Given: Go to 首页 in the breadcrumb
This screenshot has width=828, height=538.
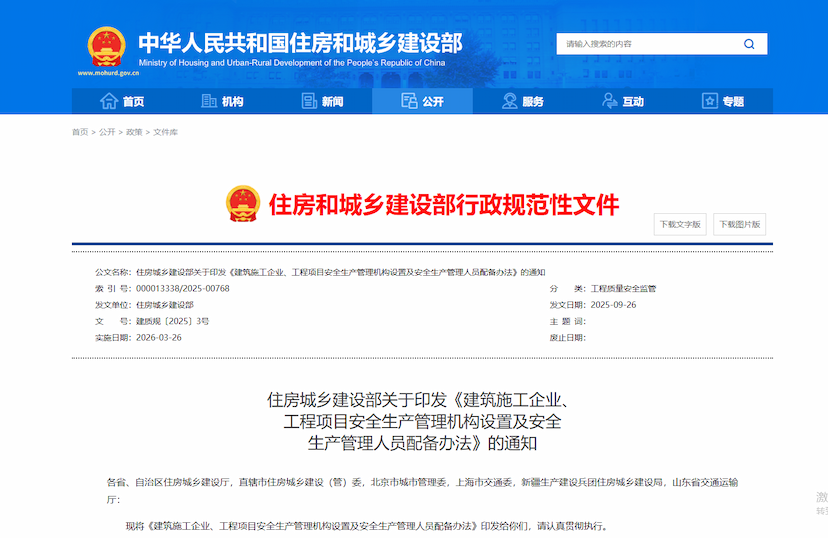Looking at the screenshot, I should [x=80, y=132].
